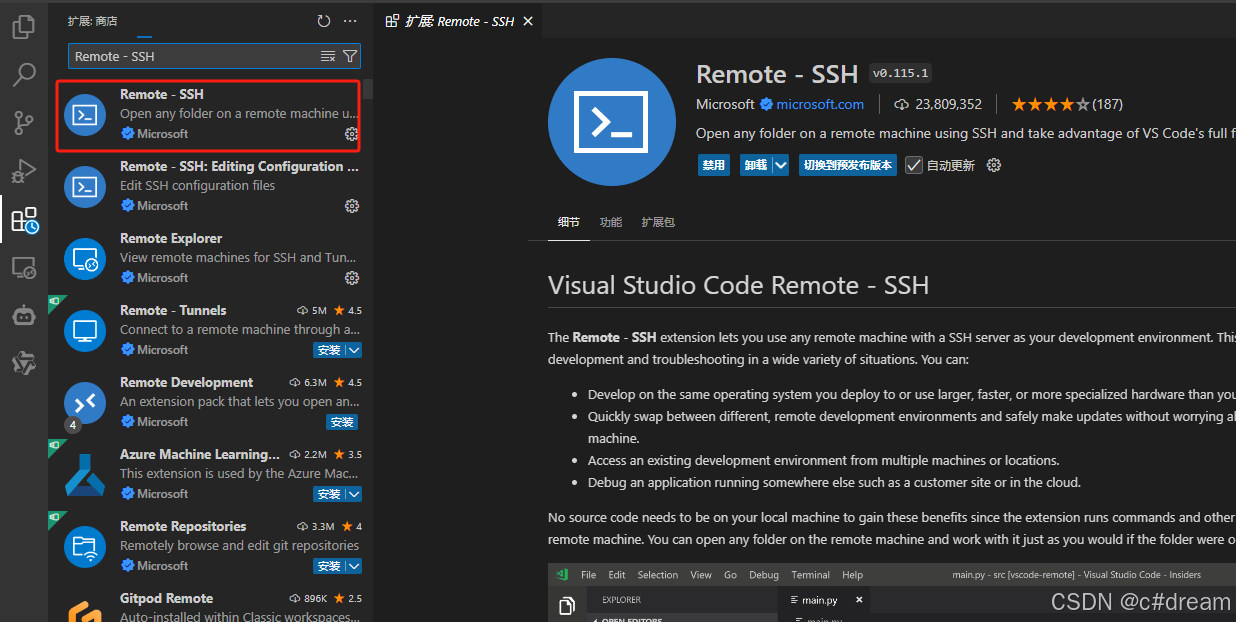The height and width of the screenshot is (622, 1236).
Task: Click the extension pack count badge 4
Action: pos(72,424)
